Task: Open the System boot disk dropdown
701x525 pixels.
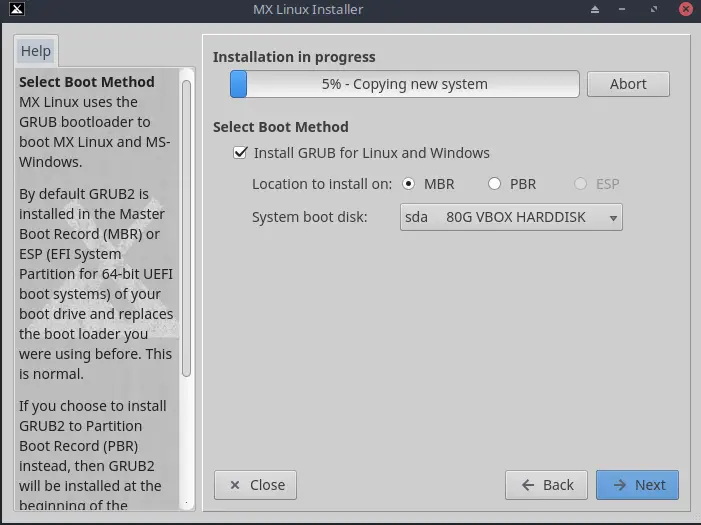Action: pyautogui.click(x=511, y=217)
